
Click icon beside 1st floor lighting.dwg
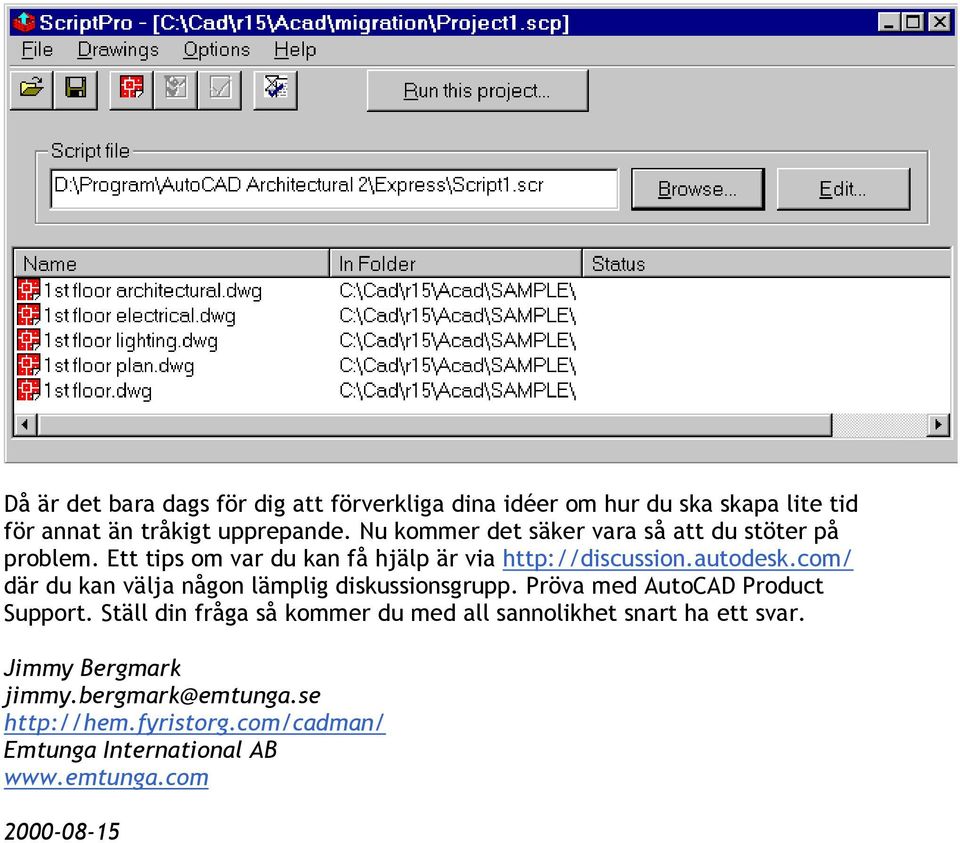coord(28,340)
